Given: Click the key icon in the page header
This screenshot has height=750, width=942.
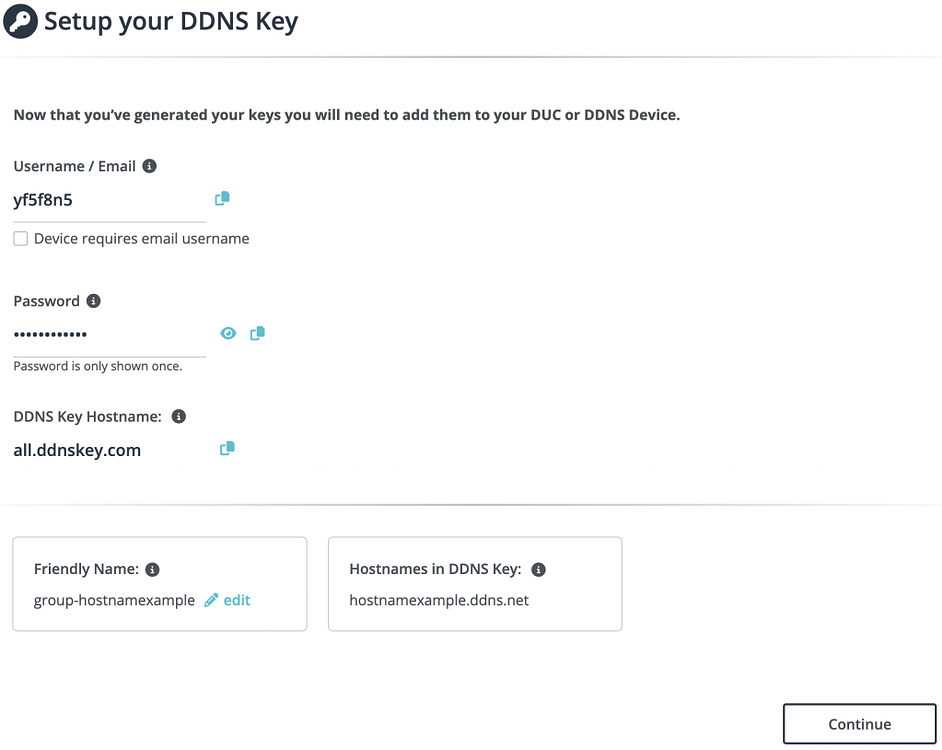Looking at the screenshot, I should (x=20, y=21).
